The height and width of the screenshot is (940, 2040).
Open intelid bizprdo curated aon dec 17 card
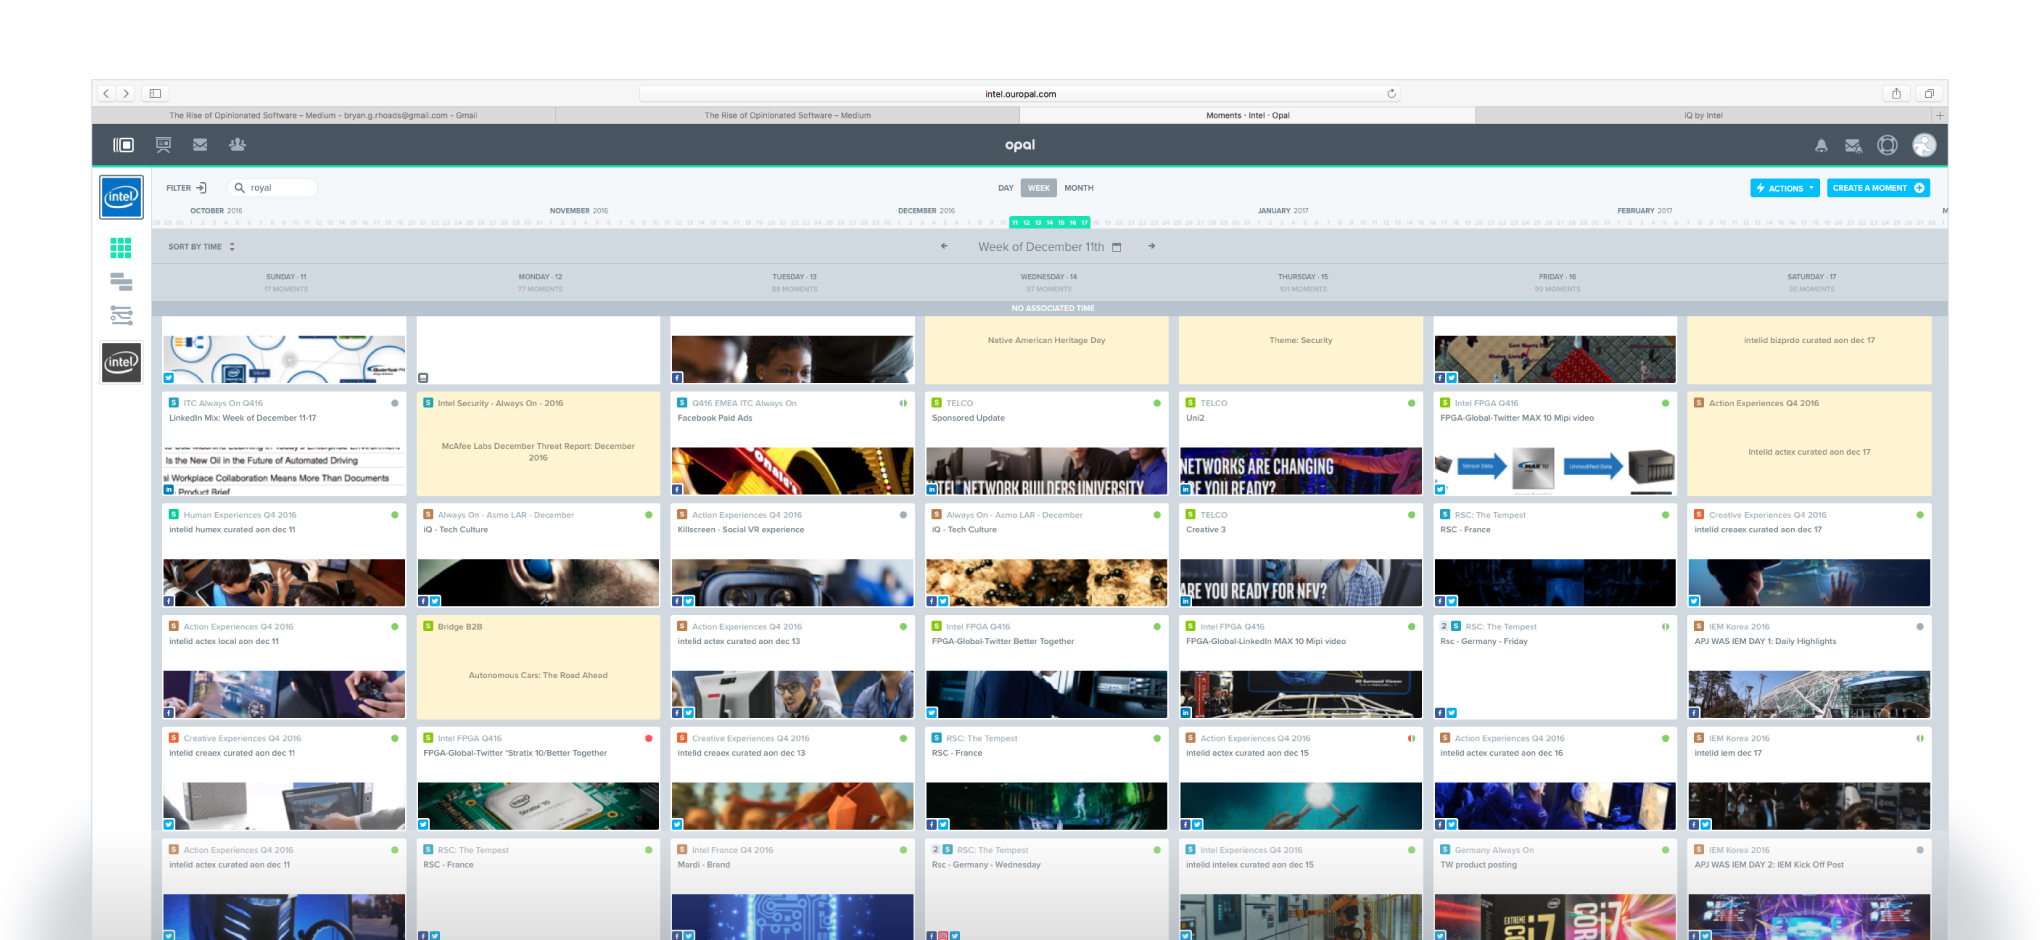pos(1809,350)
